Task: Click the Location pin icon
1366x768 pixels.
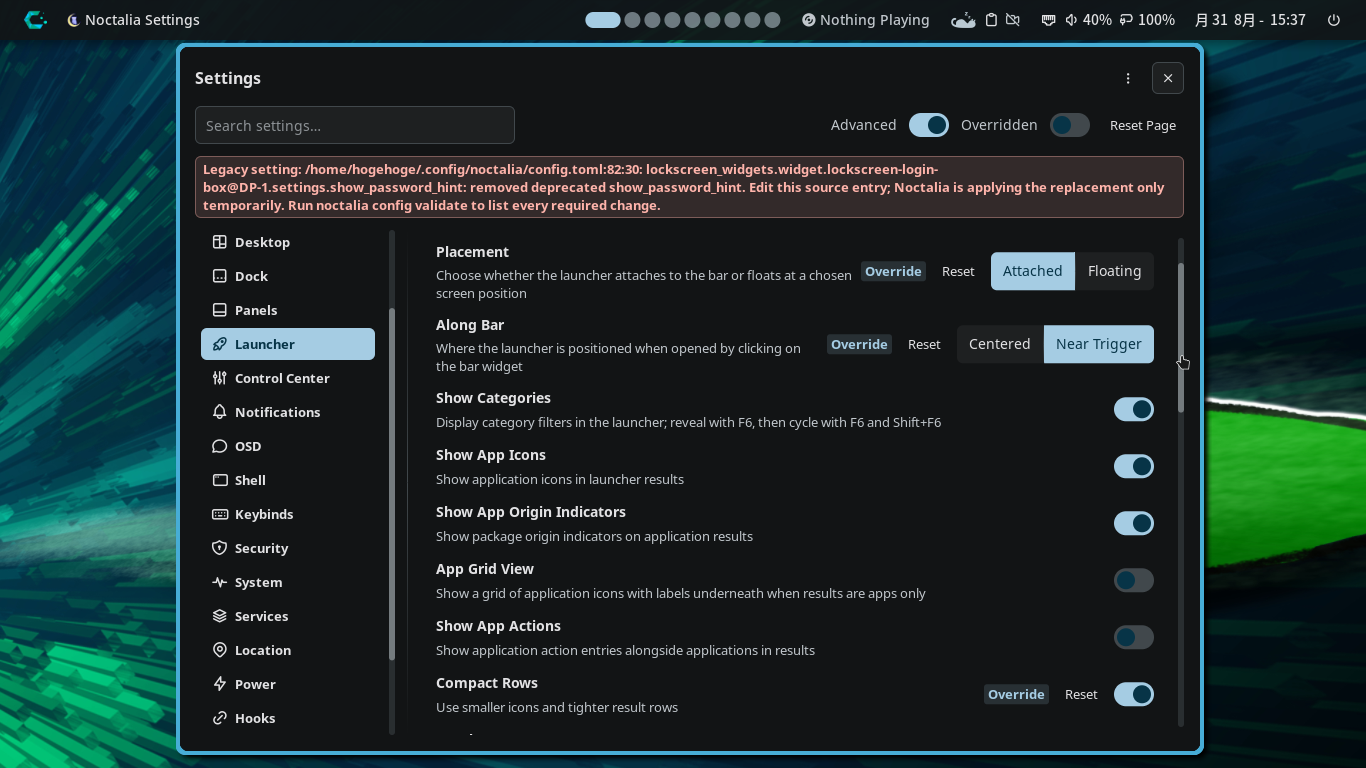Action: tap(220, 650)
